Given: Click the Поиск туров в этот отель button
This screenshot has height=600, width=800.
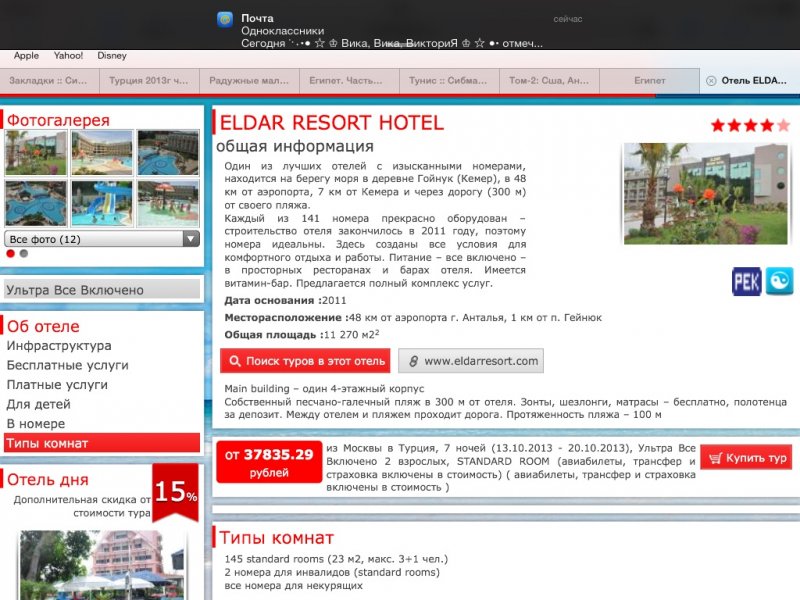Looking at the screenshot, I should click(305, 361).
